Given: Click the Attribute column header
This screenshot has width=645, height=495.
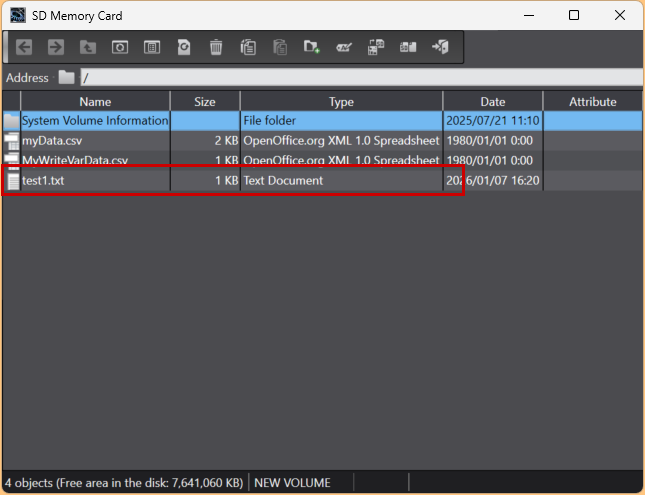Looking at the screenshot, I should (592, 101).
